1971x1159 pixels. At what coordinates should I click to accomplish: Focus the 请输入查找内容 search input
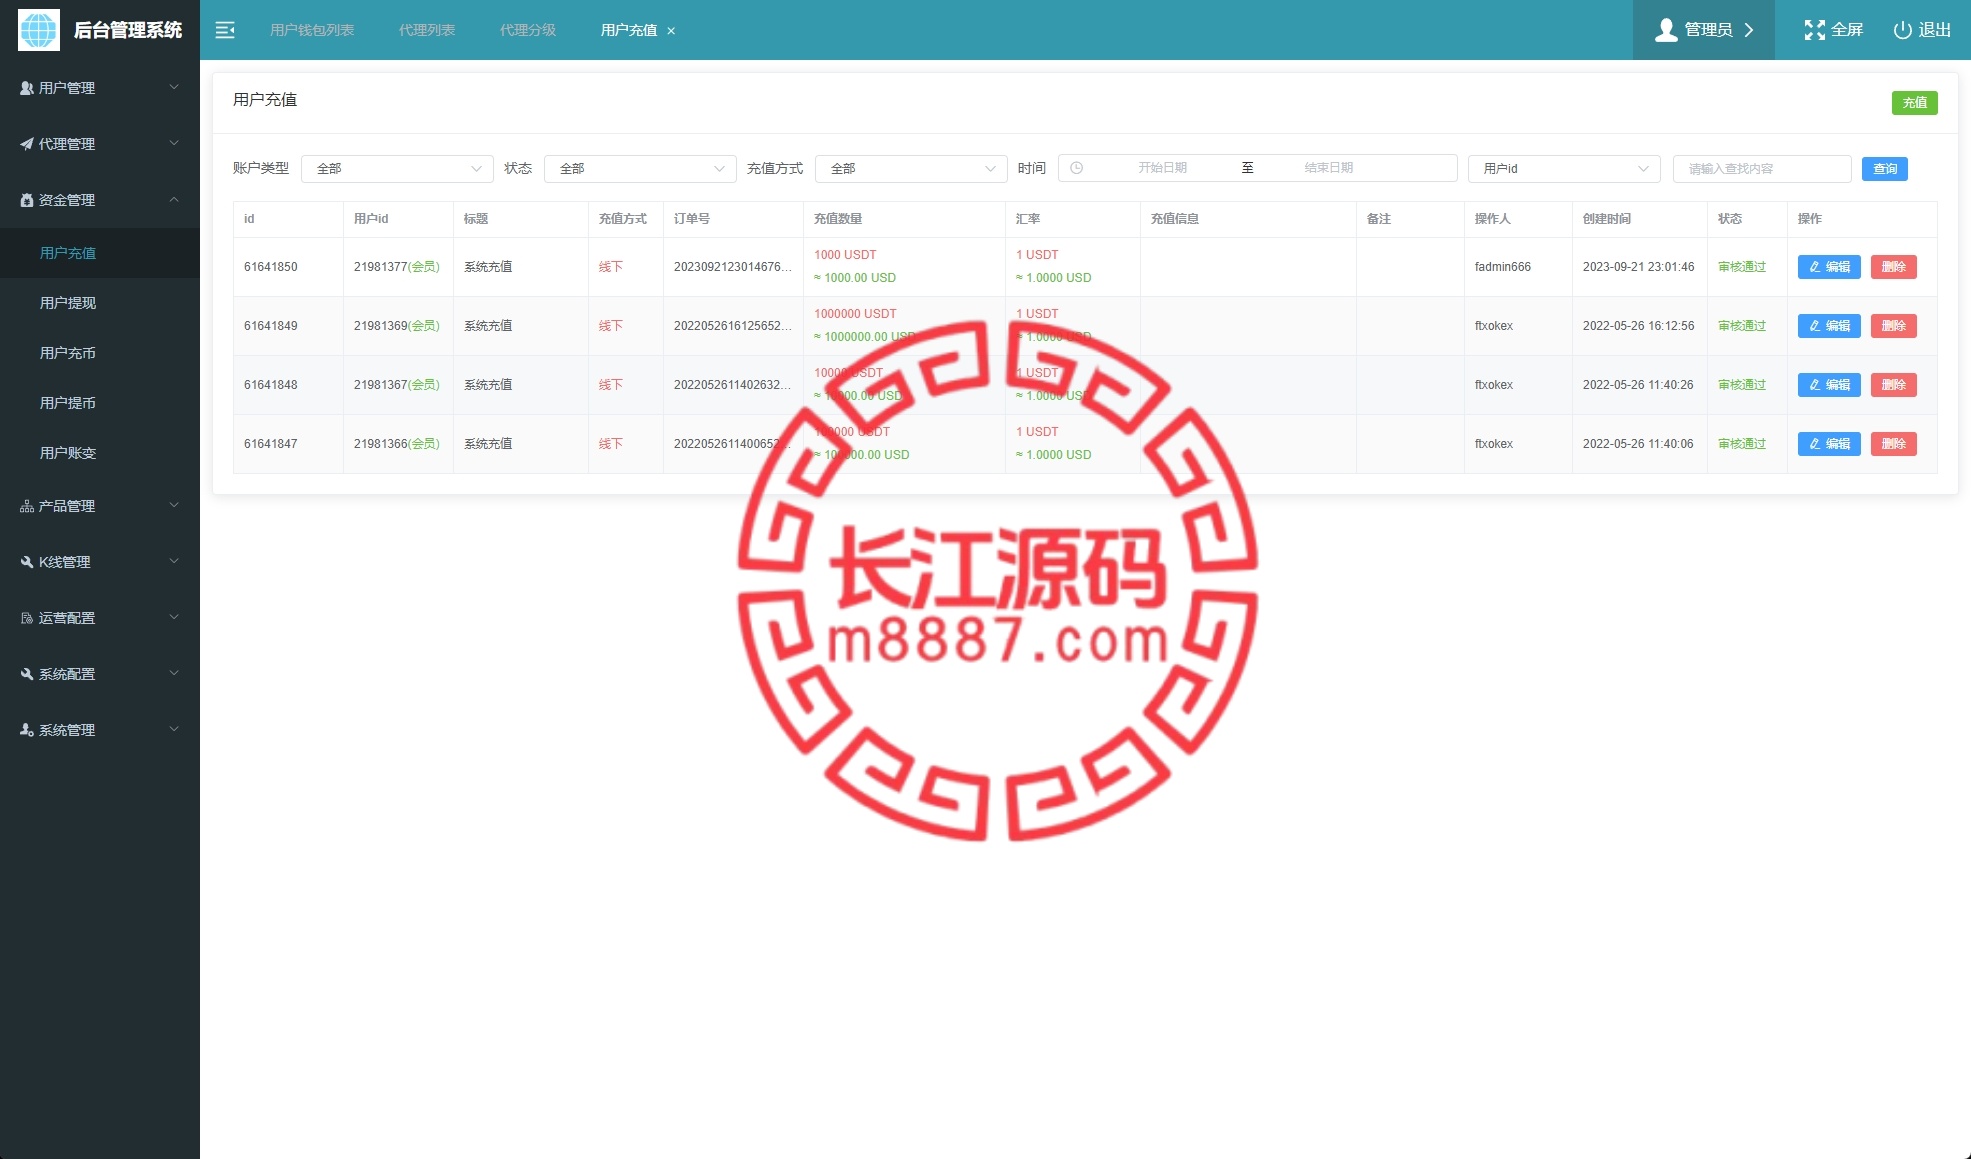pyautogui.click(x=1762, y=169)
